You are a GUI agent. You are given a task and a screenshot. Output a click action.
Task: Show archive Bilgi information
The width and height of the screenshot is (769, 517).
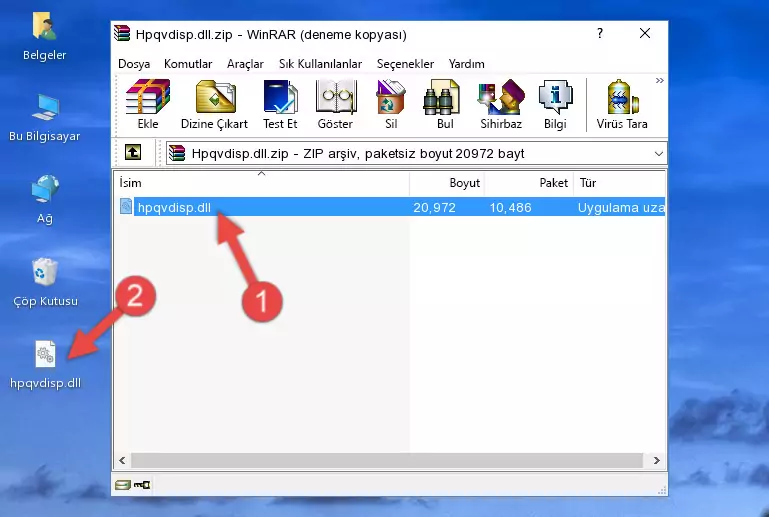tap(555, 104)
